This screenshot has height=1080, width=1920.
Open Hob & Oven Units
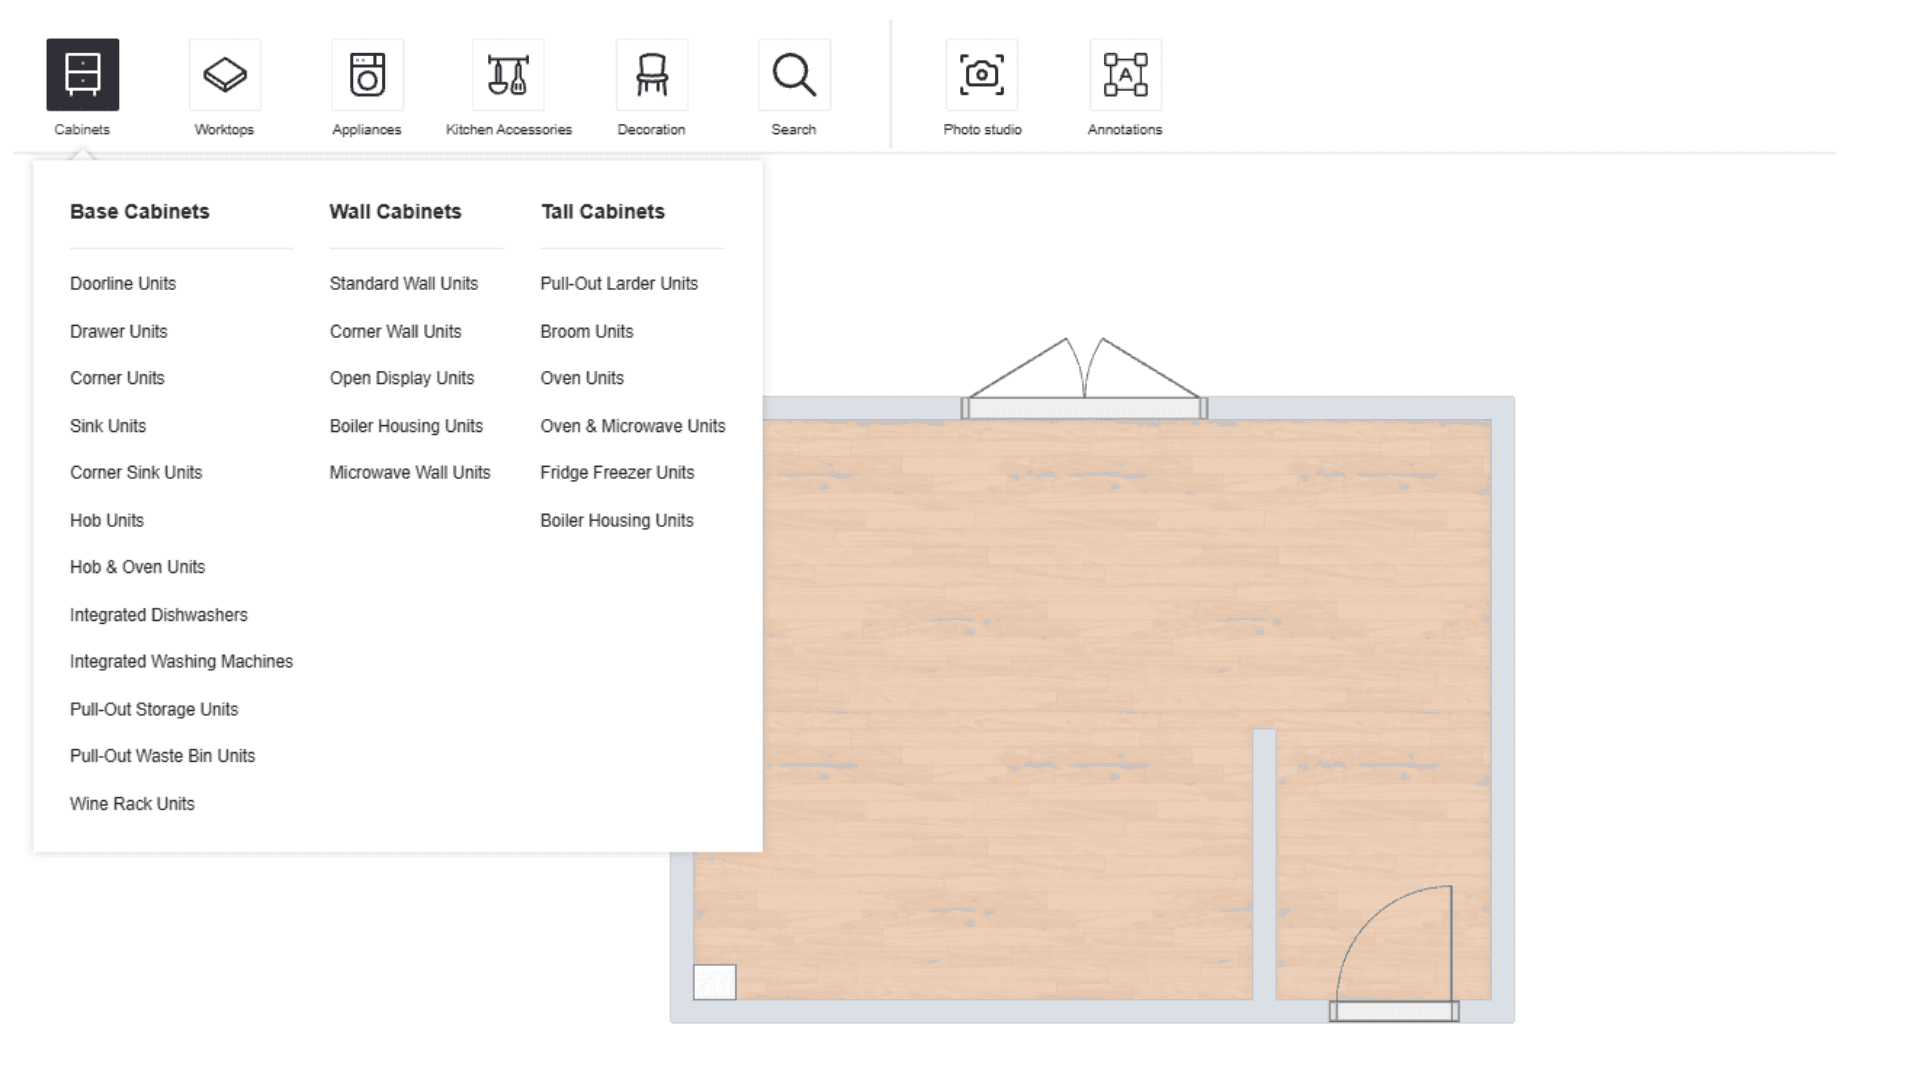tap(137, 567)
